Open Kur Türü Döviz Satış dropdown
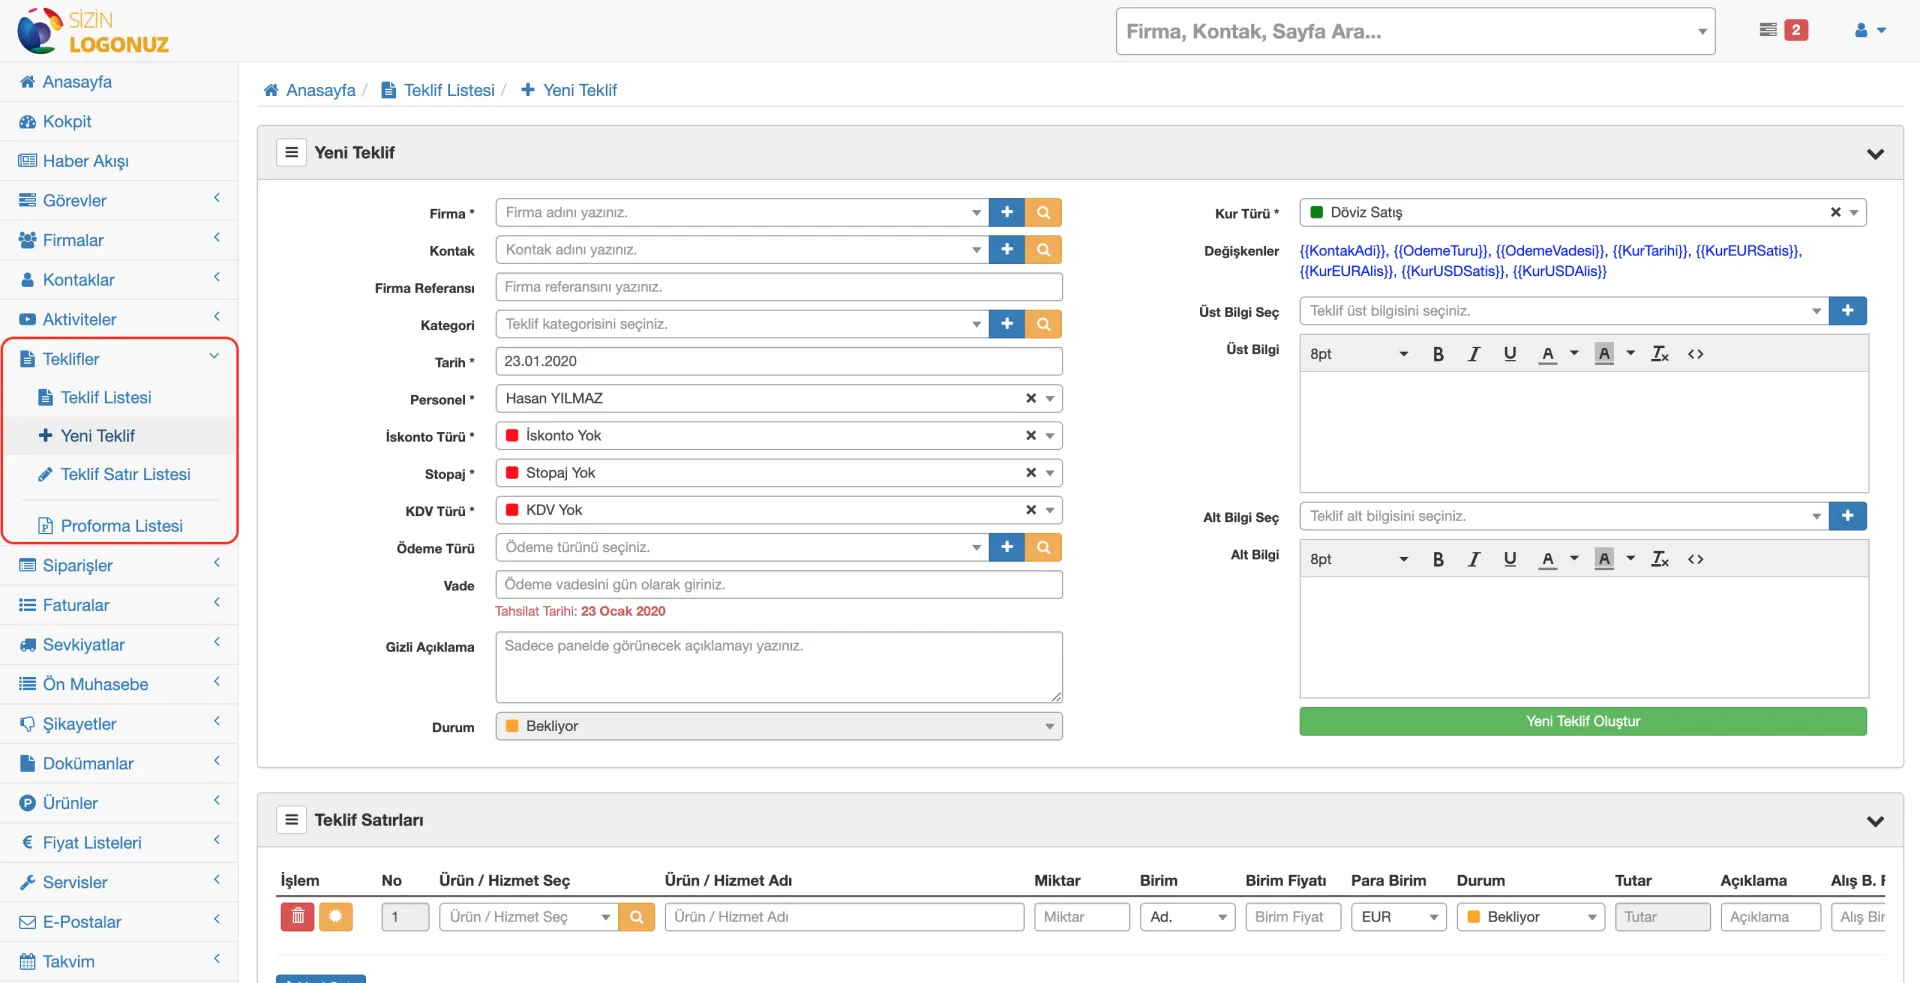 click(x=1583, y=212)
